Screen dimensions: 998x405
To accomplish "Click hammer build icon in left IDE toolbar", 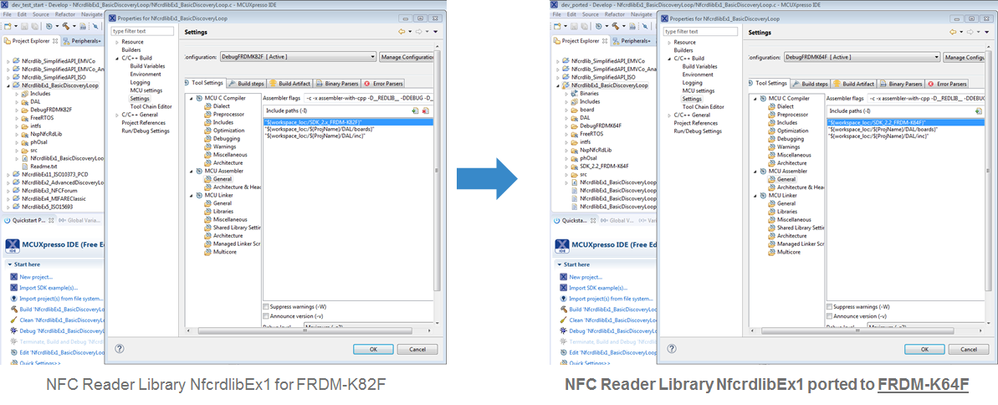I will (65, 26).
